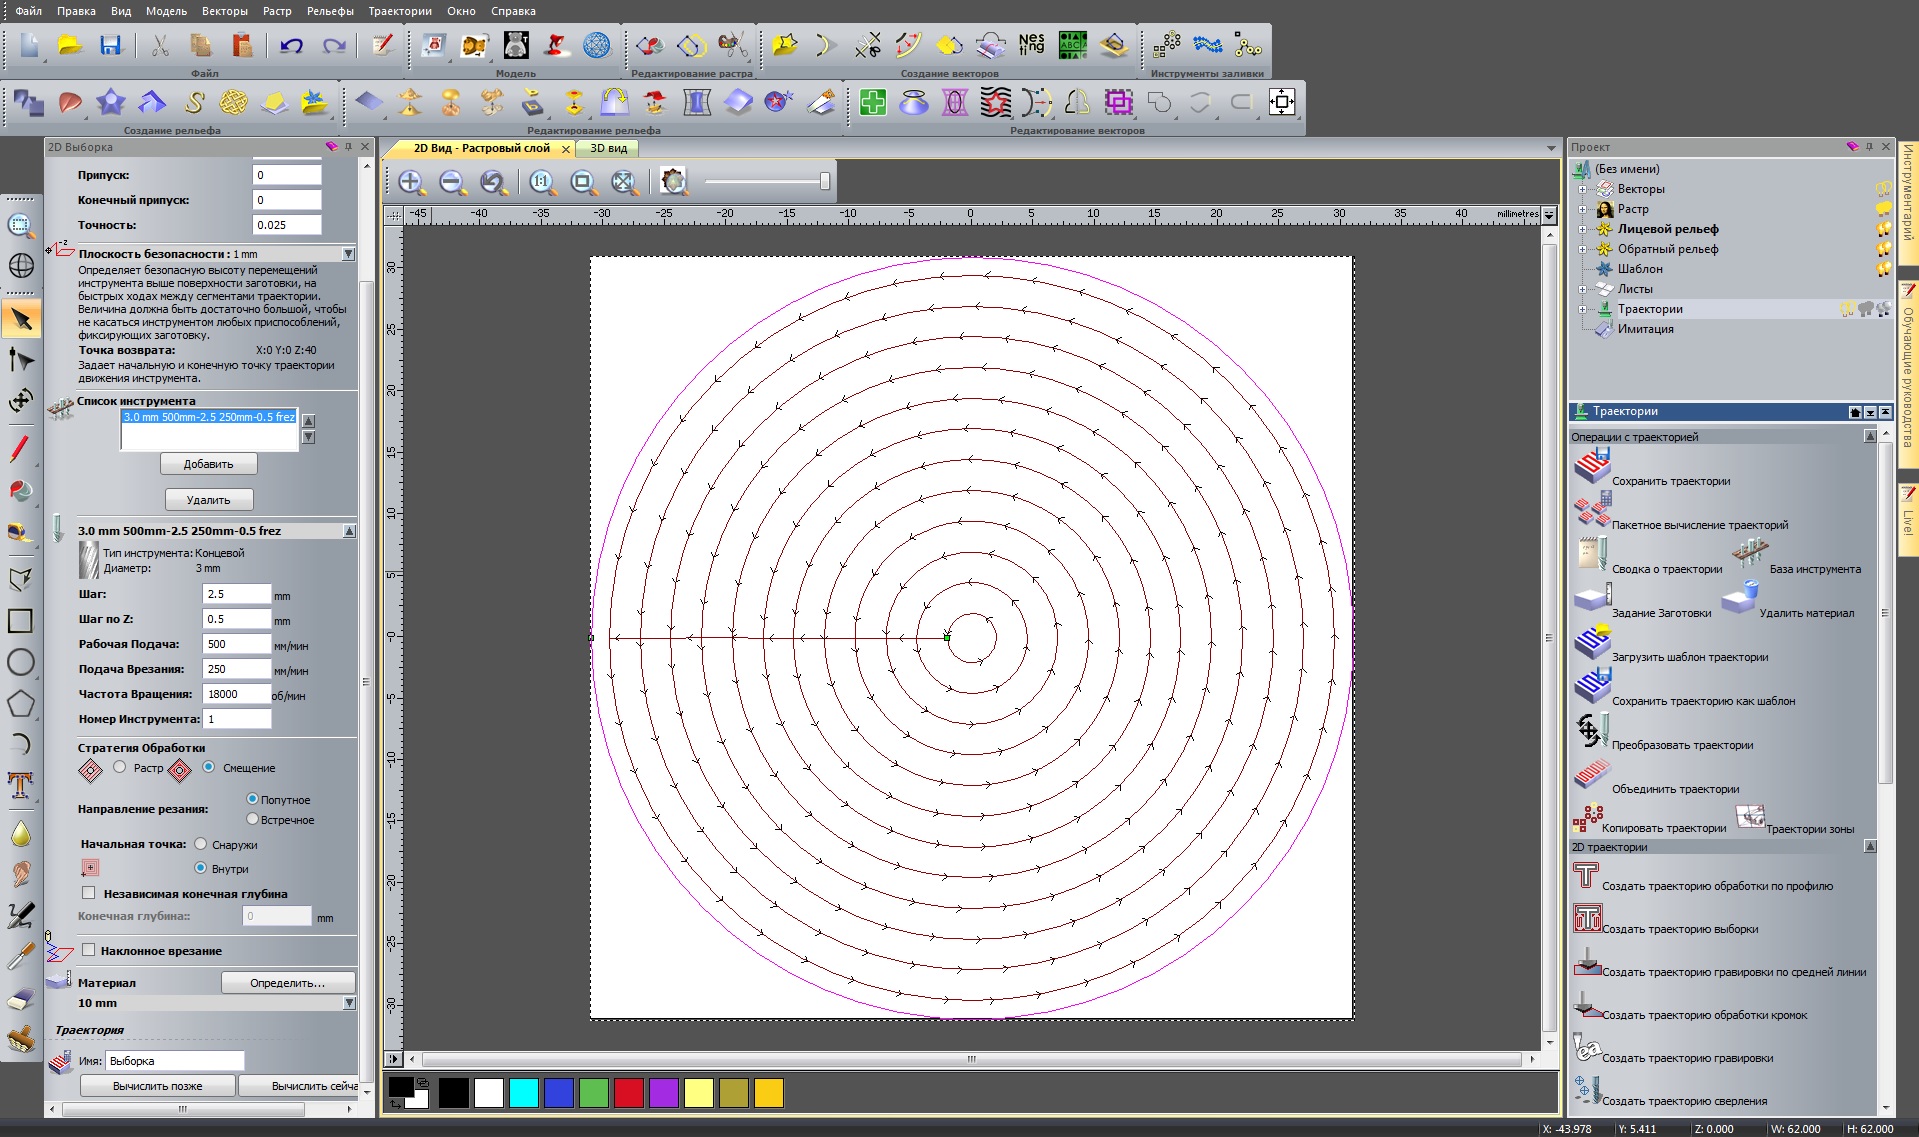Screen dimensions: 1919x1137
Task: Enable Наклонное врезание checkbox
Action: coord(89,950)
